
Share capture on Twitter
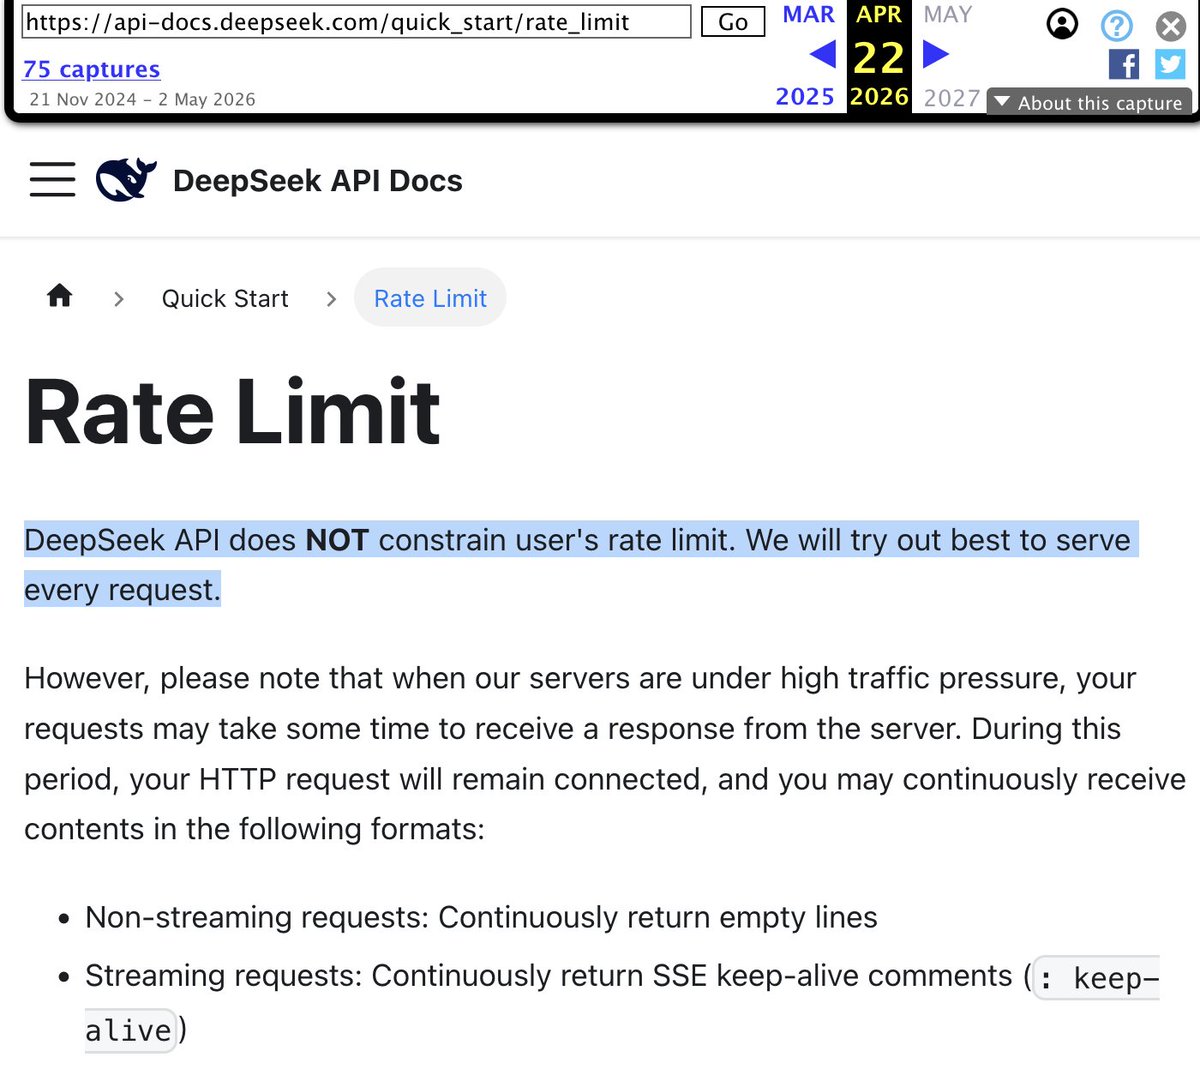click(x=1170, y=65)
